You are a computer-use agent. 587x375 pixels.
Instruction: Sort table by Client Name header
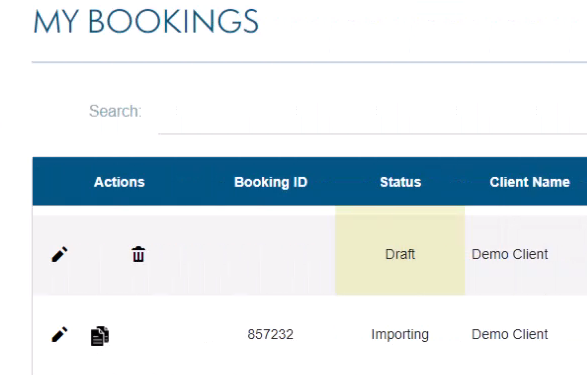pyautogui.click(x=529, y=182)
